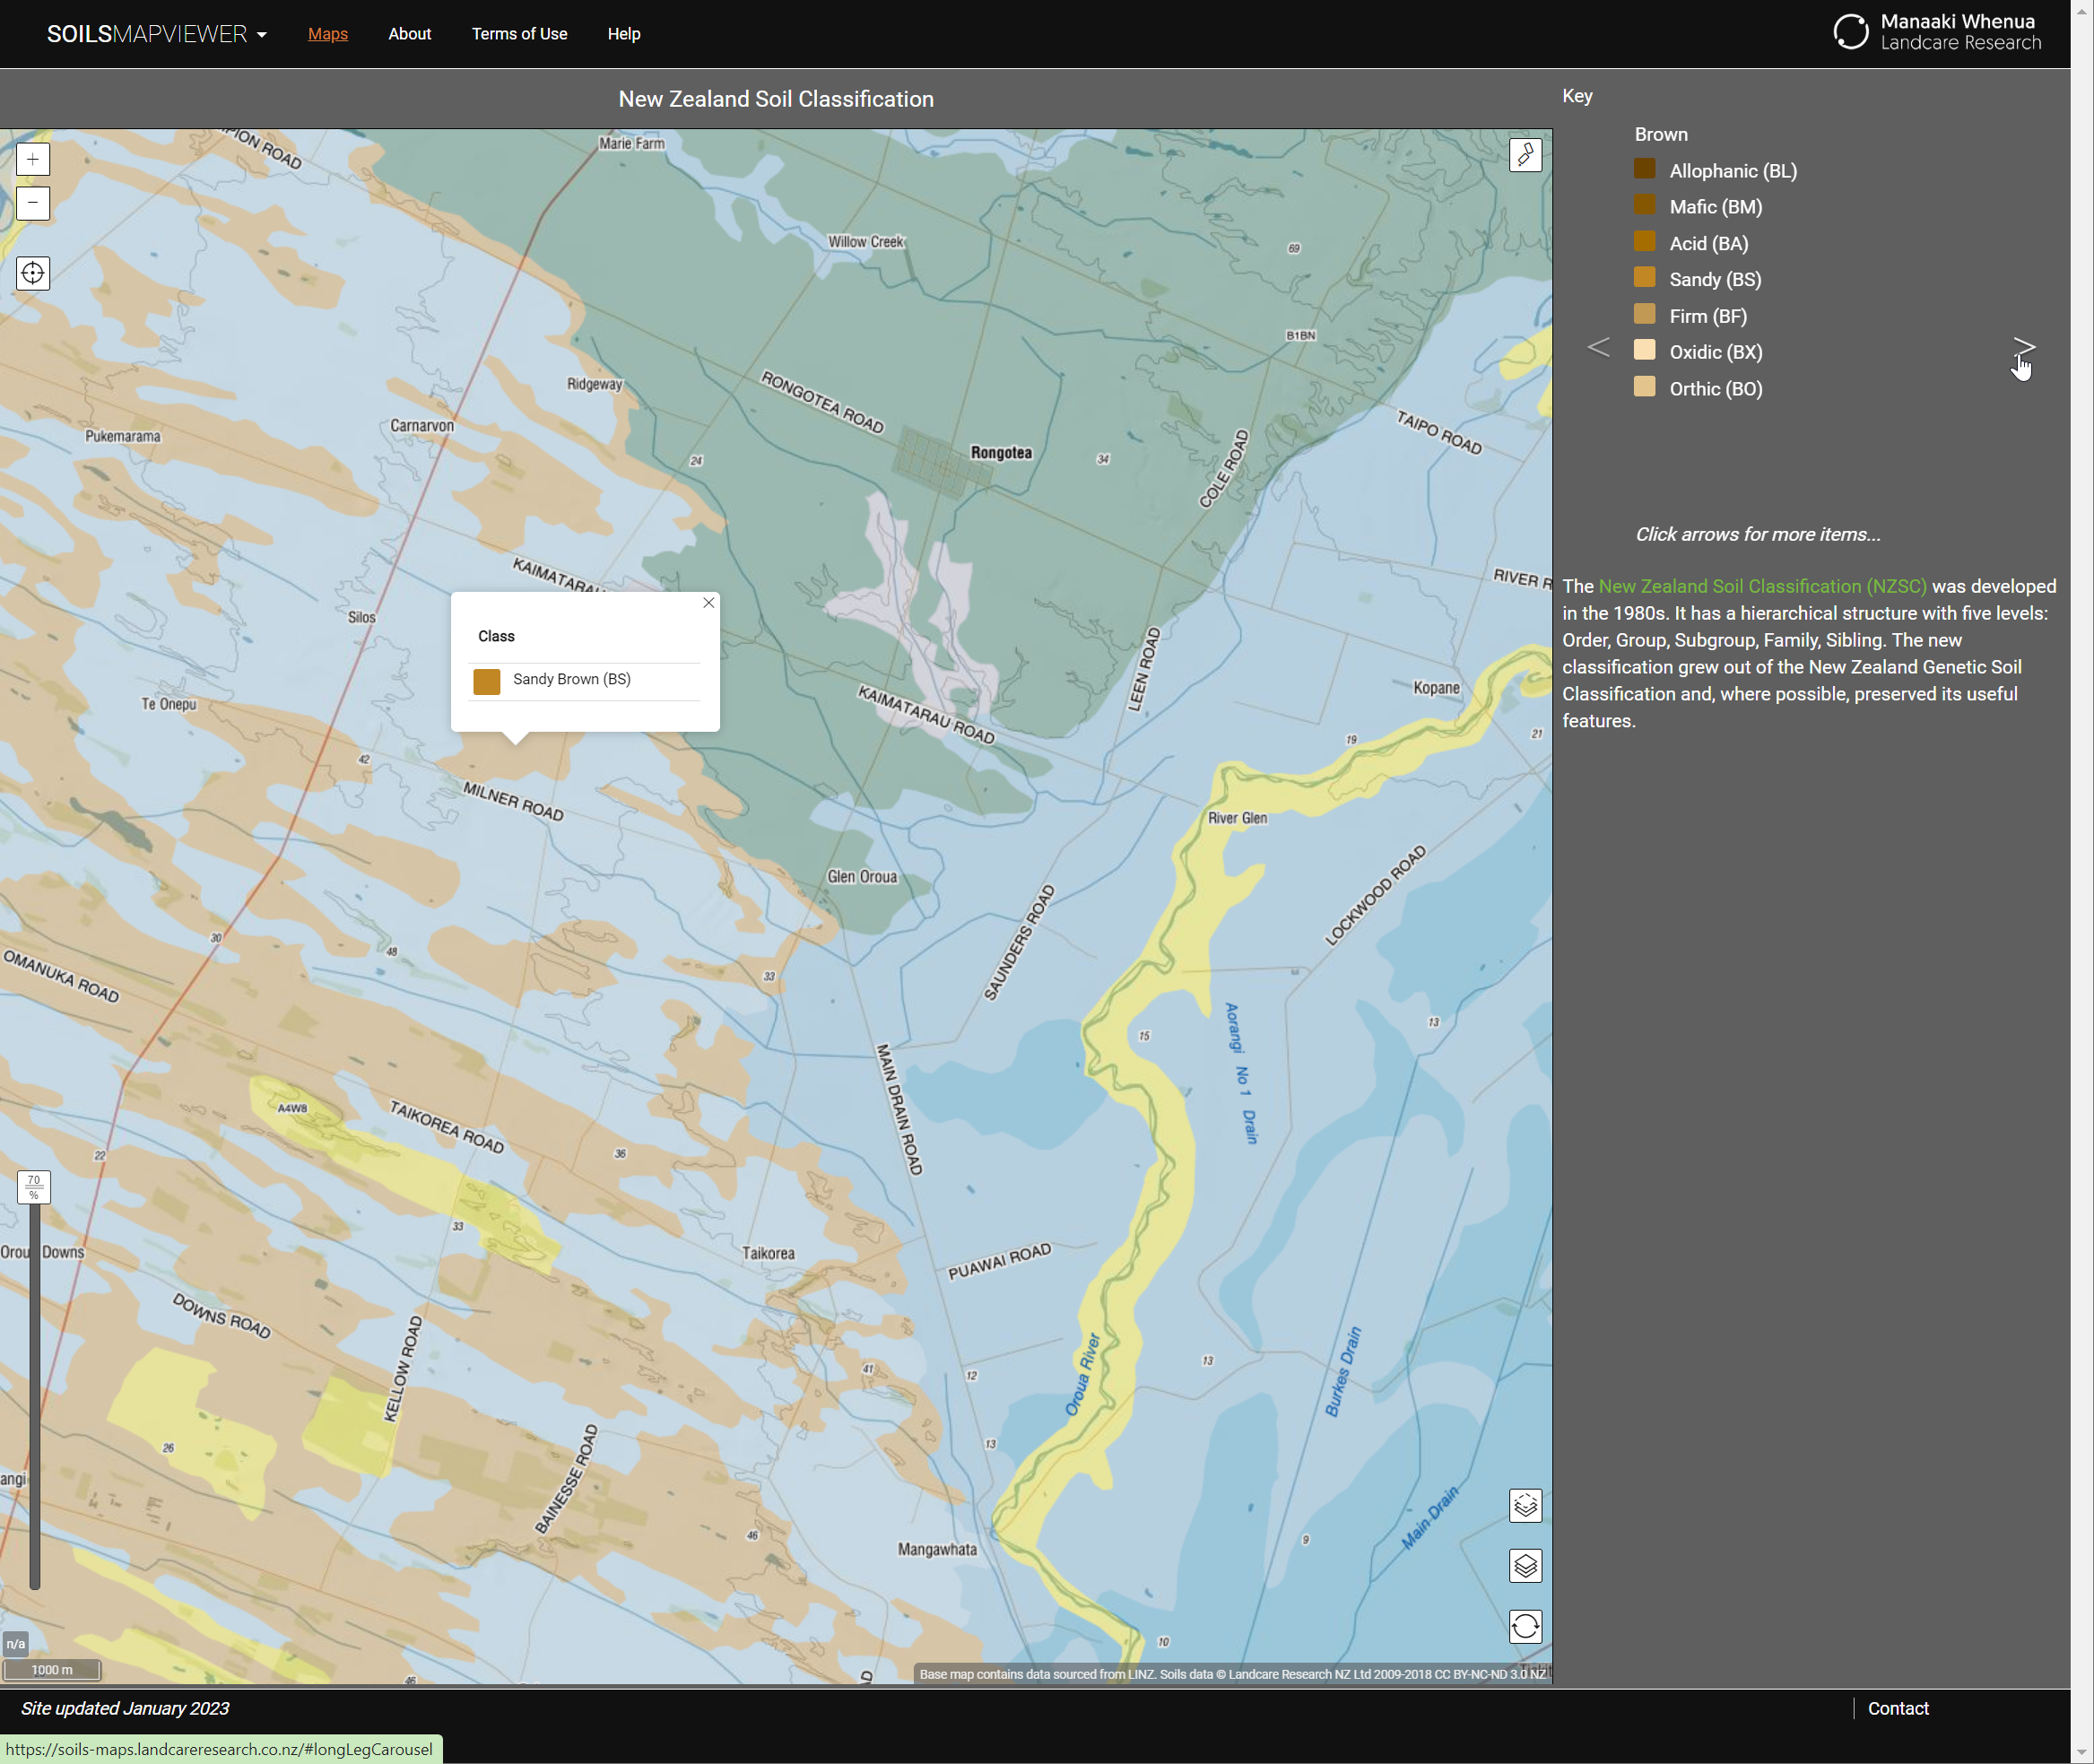
Task: Click the 'Kopane' place label
Action: (1436, 688)
